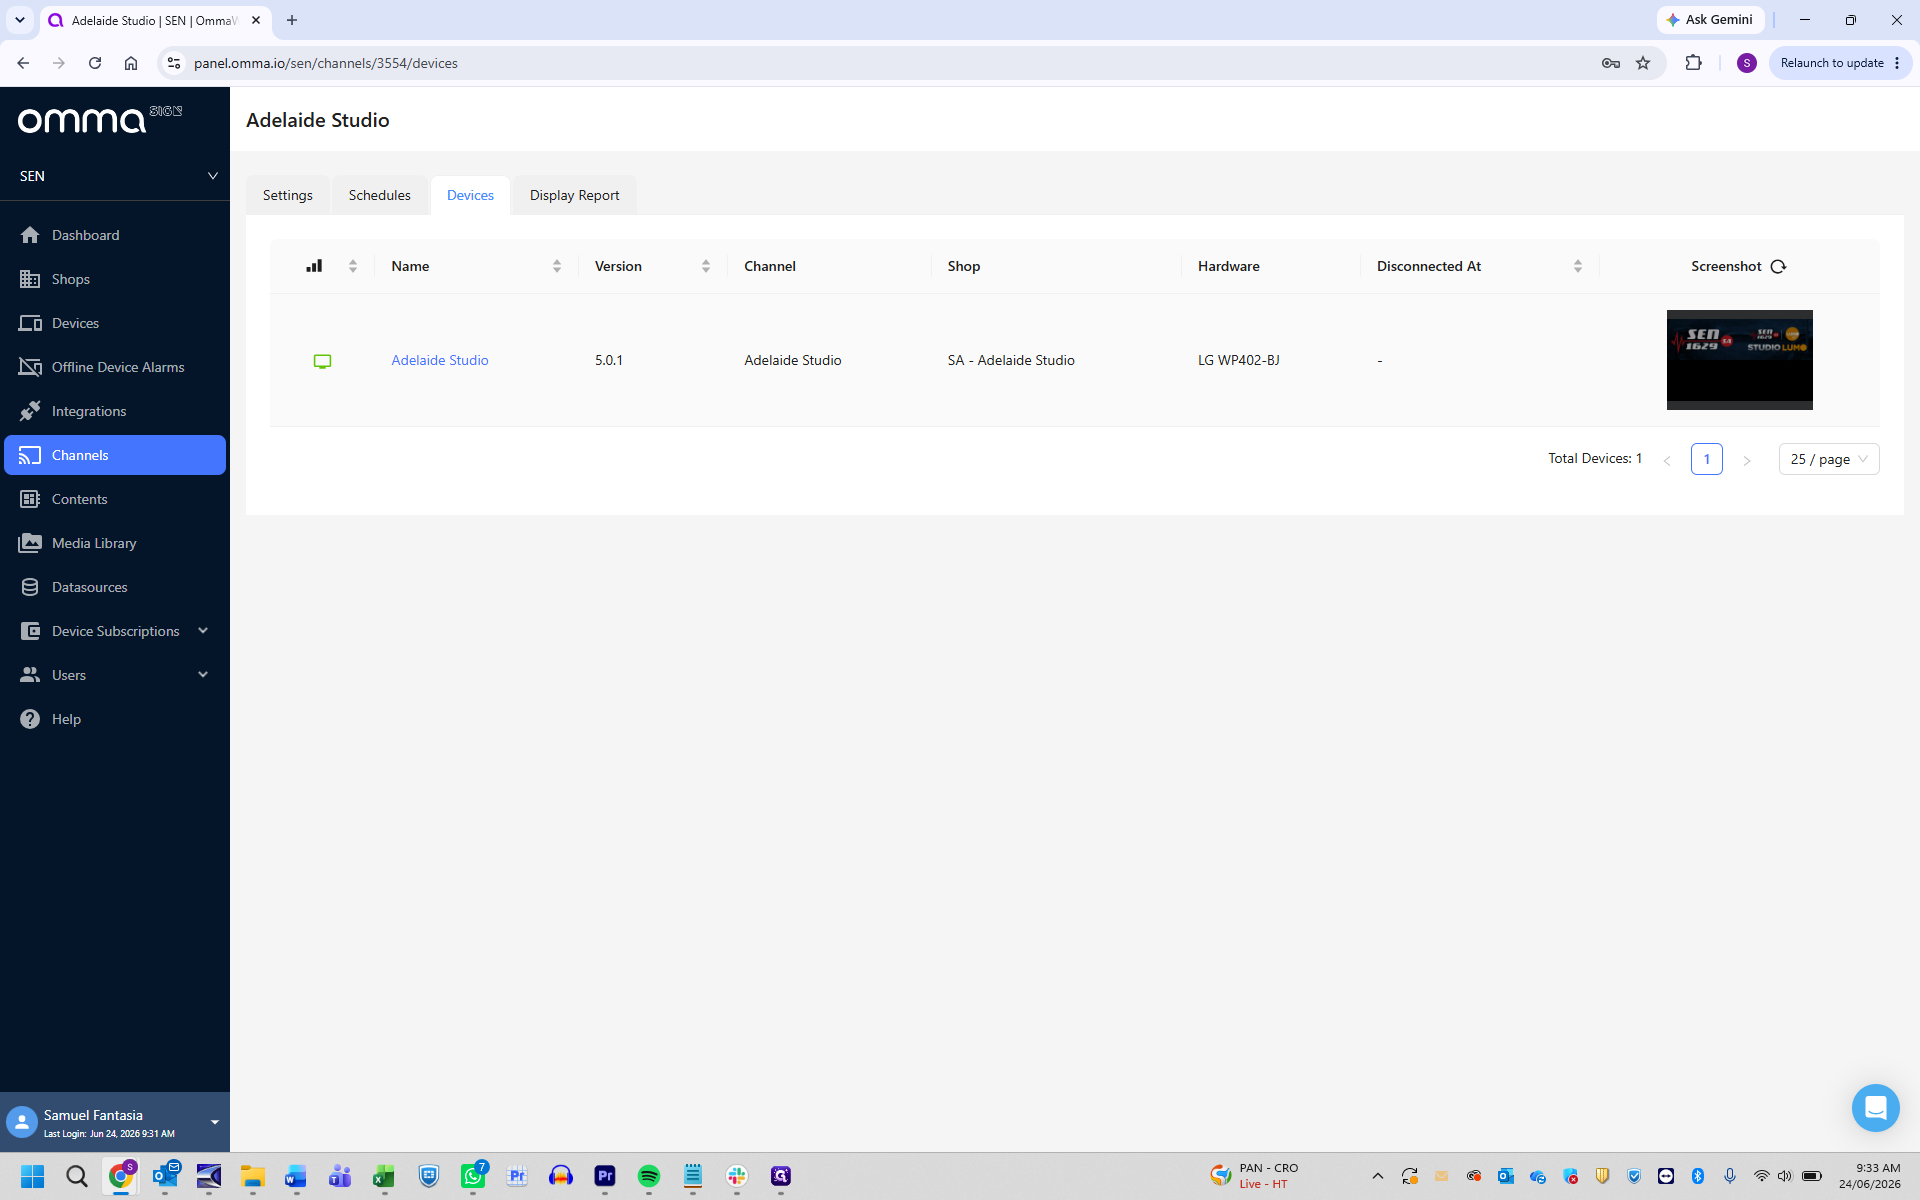Switch to Schedules tab
The height and width of the screenshot is (1200, 1920).
(x=379, y=195)
